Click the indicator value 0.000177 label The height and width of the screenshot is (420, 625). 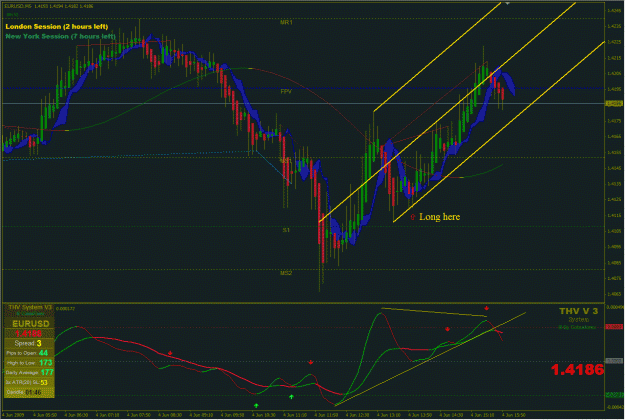coord(65,309)
